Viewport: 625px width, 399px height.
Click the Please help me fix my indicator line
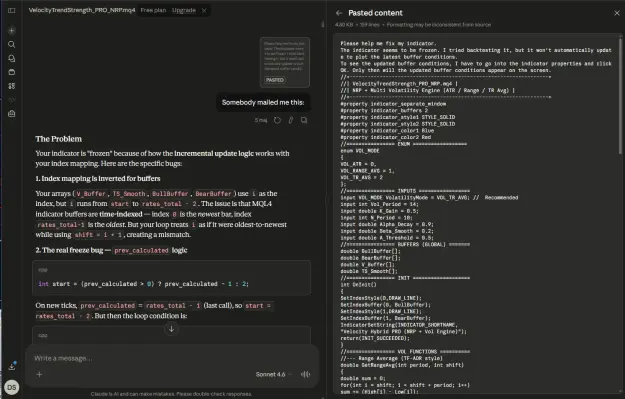pyautogui.click(x=388, y=43)
